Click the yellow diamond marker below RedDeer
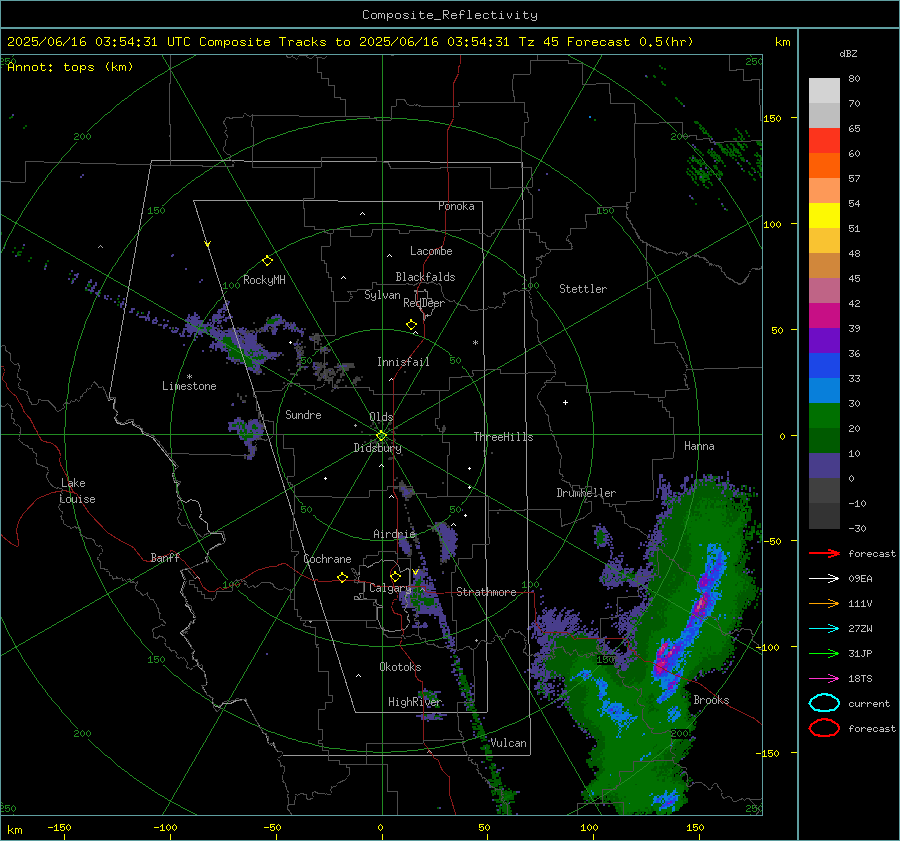The height and width of the screenshot is (841, 900). coord(411,325)
